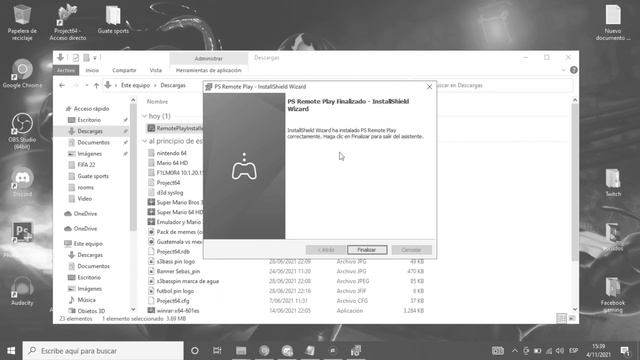The height and width of the screenshot is (360, 640).
Task: Select Audacity desktop shortcut
Action: tap(22, 291)
